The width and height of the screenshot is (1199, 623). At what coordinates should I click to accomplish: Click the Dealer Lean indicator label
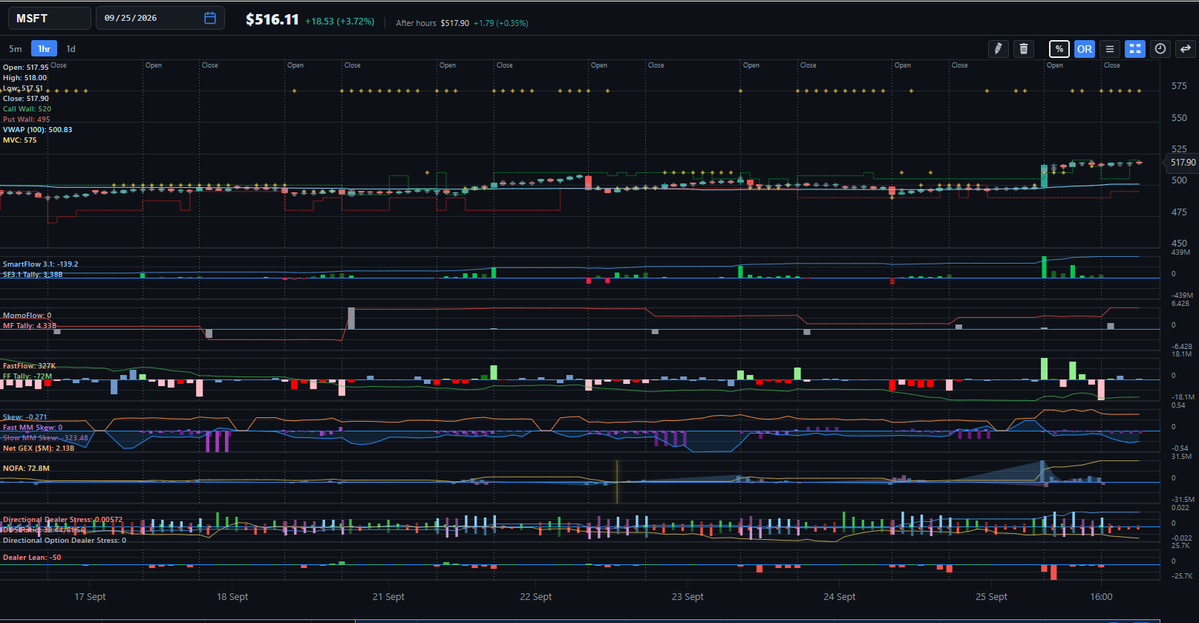[x=32, y=557]
